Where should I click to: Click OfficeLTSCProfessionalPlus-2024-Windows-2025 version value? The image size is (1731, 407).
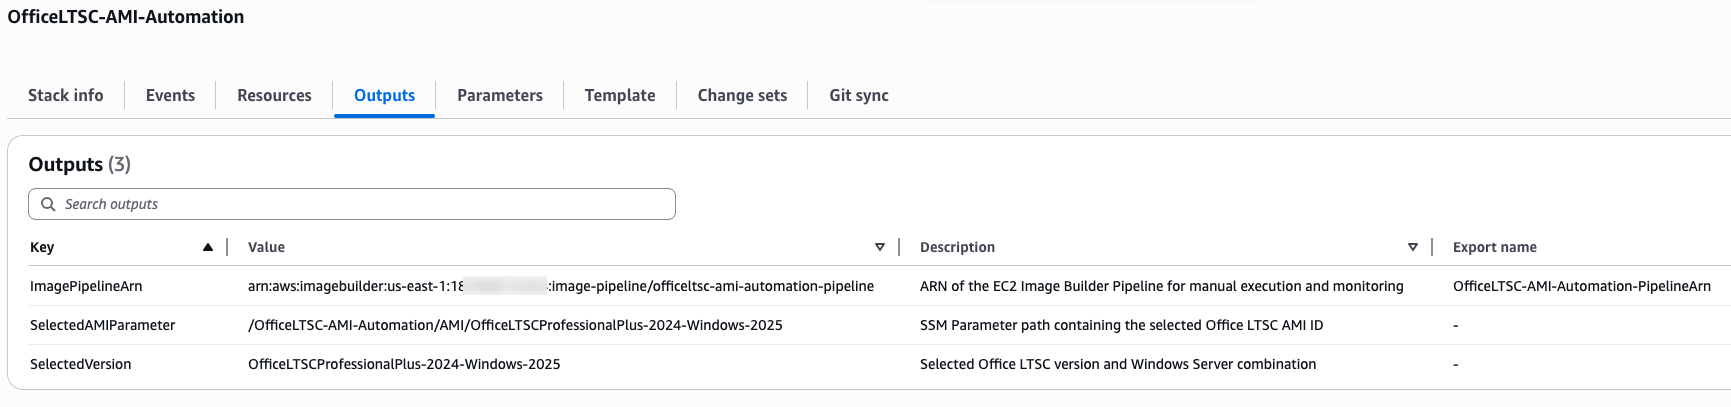pyautogui.click(x=404, y=364)
